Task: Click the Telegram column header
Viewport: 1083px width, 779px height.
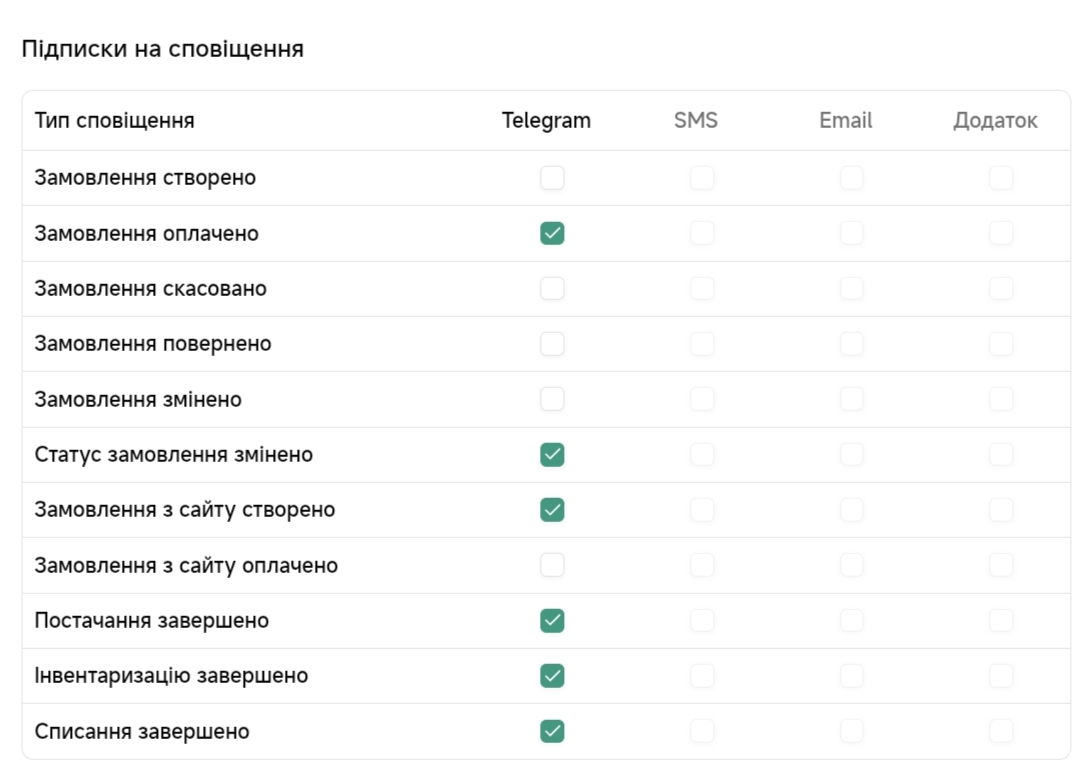Action: tap(546, 121)
